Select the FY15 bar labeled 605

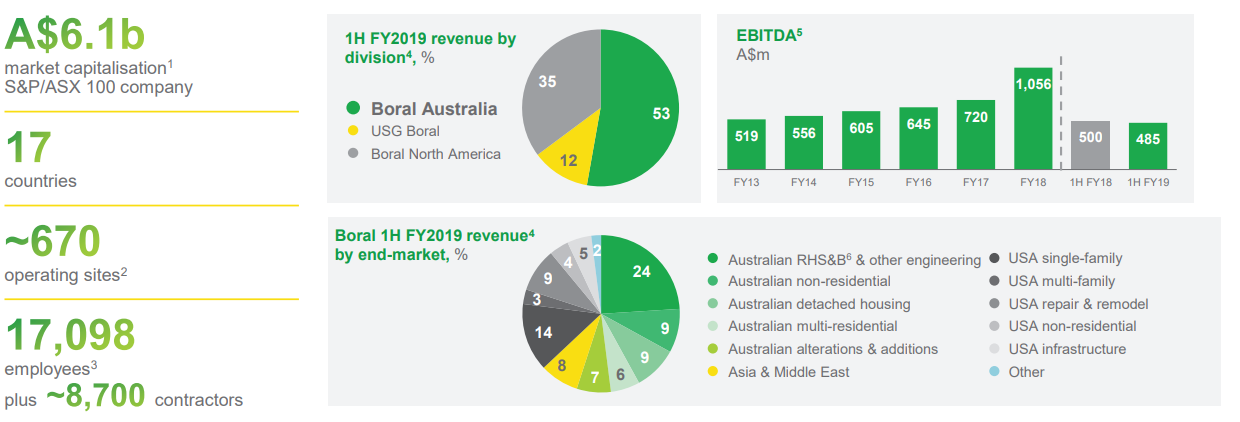861,140
